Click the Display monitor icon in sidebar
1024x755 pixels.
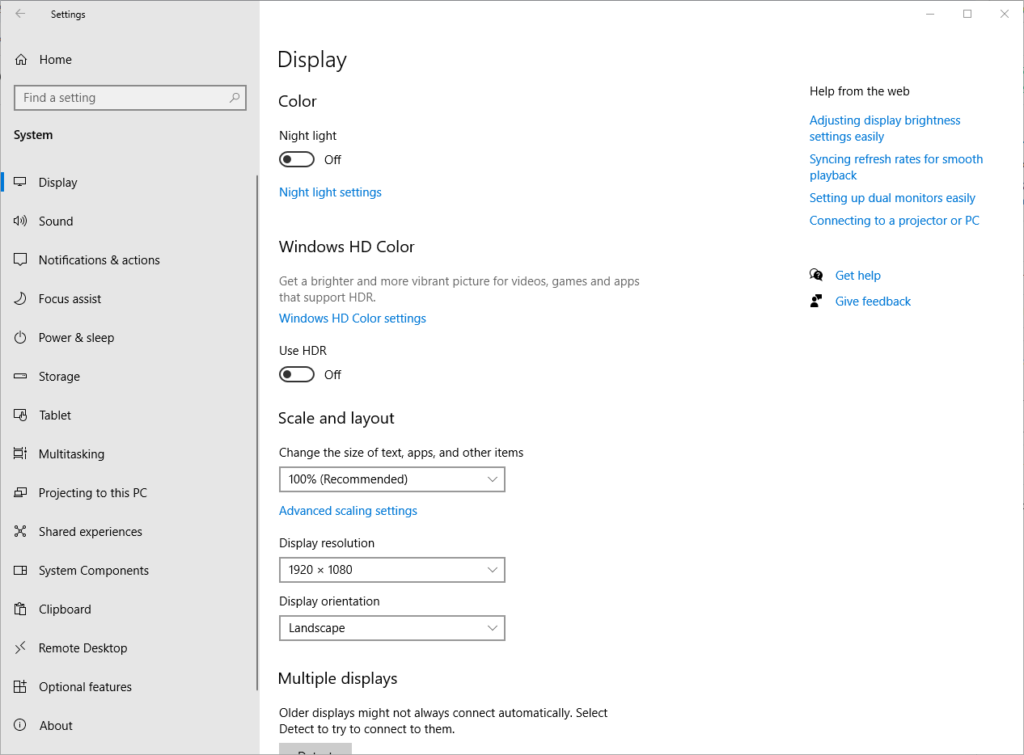(x=20, y=182)
